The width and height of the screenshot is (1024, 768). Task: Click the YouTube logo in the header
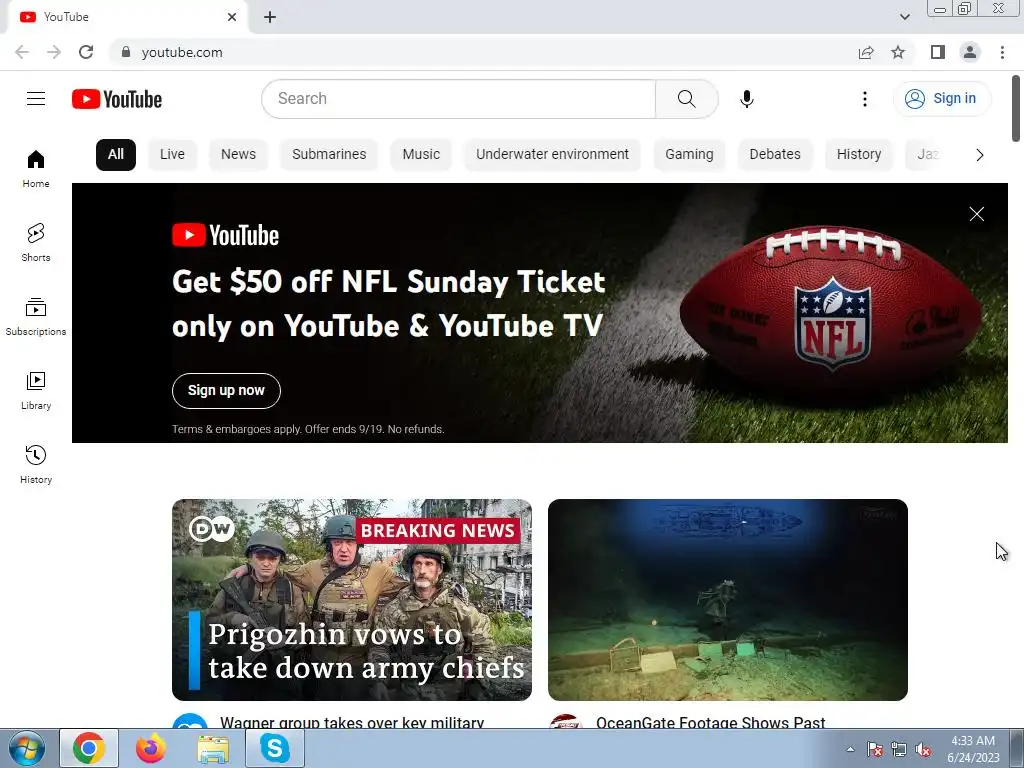tap(117, 99)
